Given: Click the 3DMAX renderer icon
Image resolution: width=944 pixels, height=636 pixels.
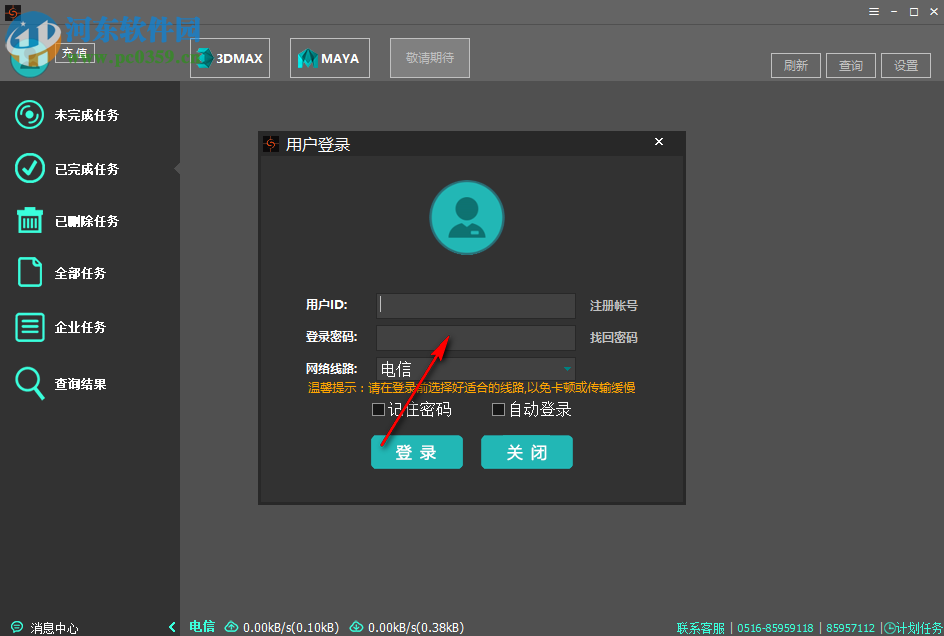Looking at the screenshot, I should tap(229, 57).
